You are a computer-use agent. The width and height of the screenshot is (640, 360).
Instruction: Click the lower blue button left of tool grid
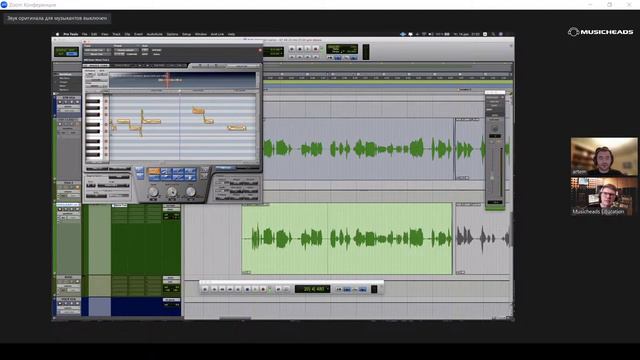140,176
